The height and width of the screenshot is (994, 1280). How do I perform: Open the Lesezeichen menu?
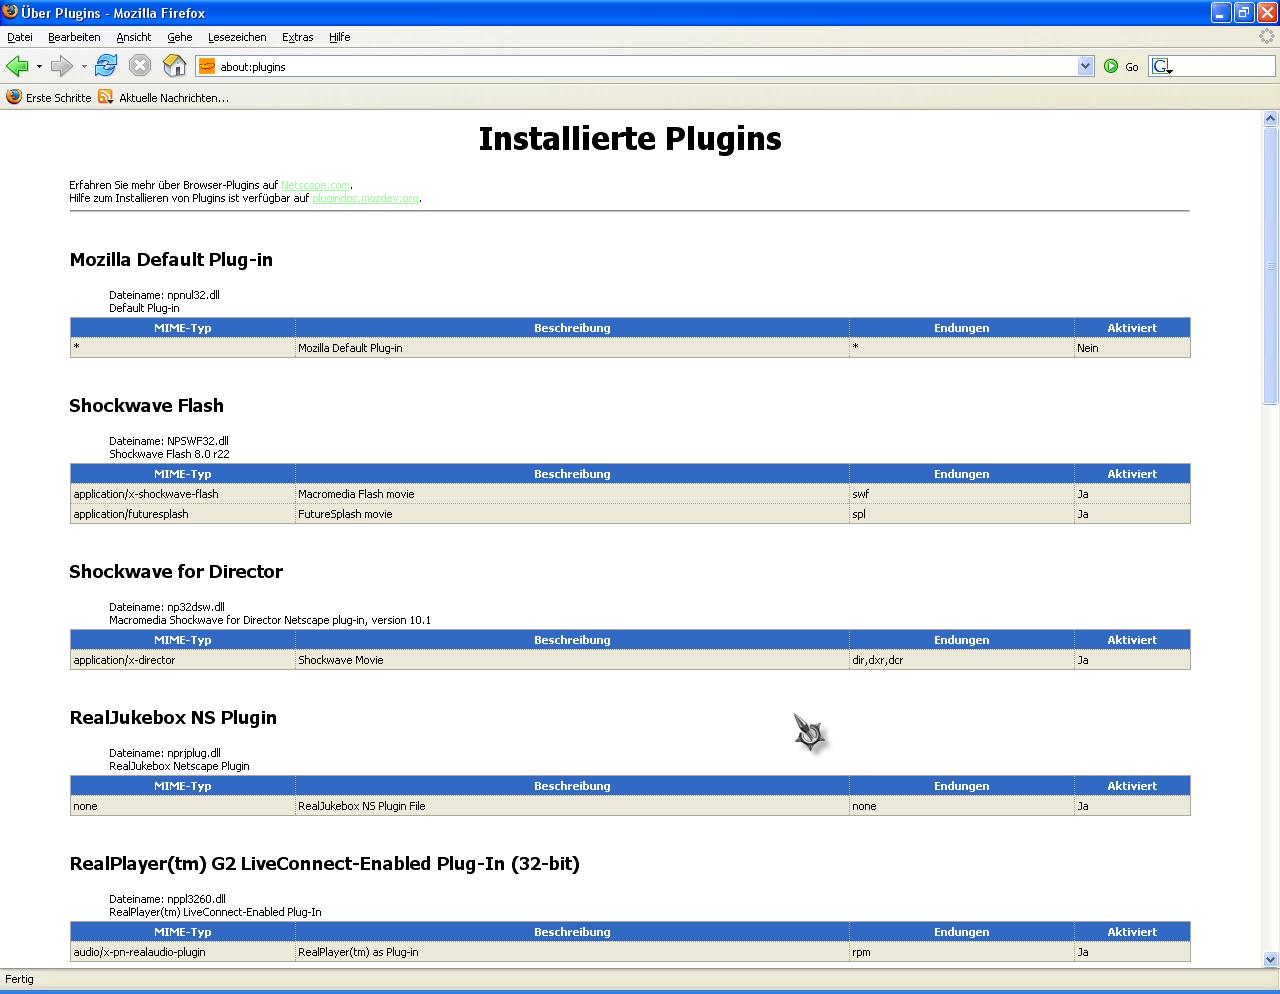pos(237,37)
